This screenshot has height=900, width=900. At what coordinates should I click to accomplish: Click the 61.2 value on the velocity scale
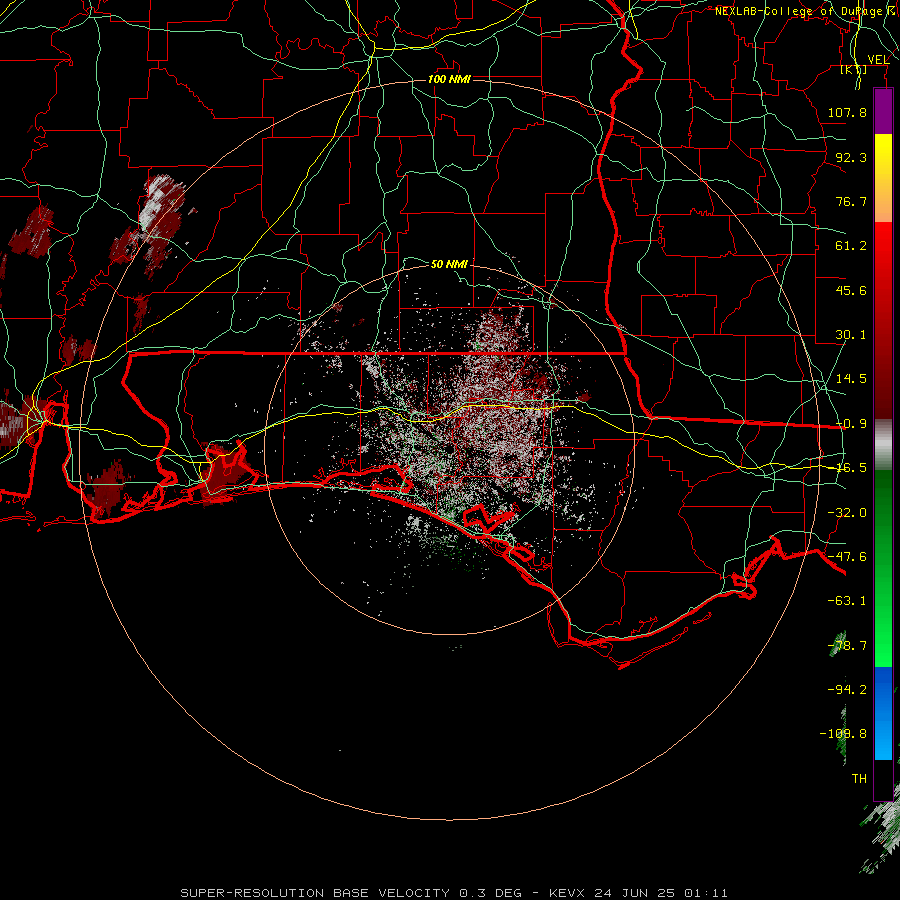click(851, 246)
